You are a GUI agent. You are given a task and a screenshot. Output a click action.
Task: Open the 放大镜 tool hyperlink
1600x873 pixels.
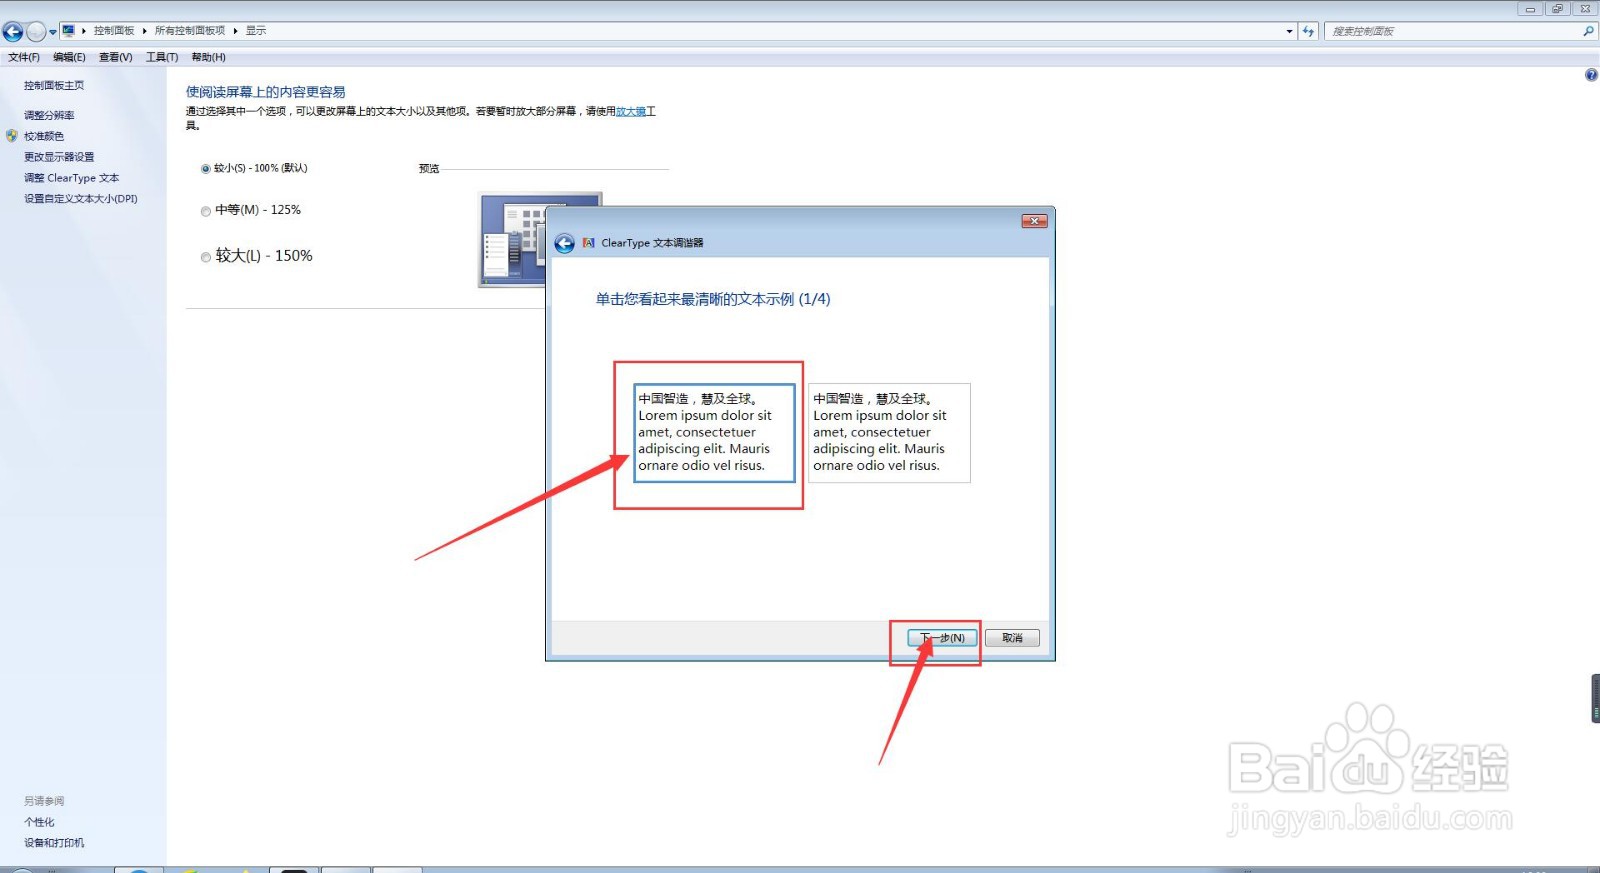pos(631,111)
